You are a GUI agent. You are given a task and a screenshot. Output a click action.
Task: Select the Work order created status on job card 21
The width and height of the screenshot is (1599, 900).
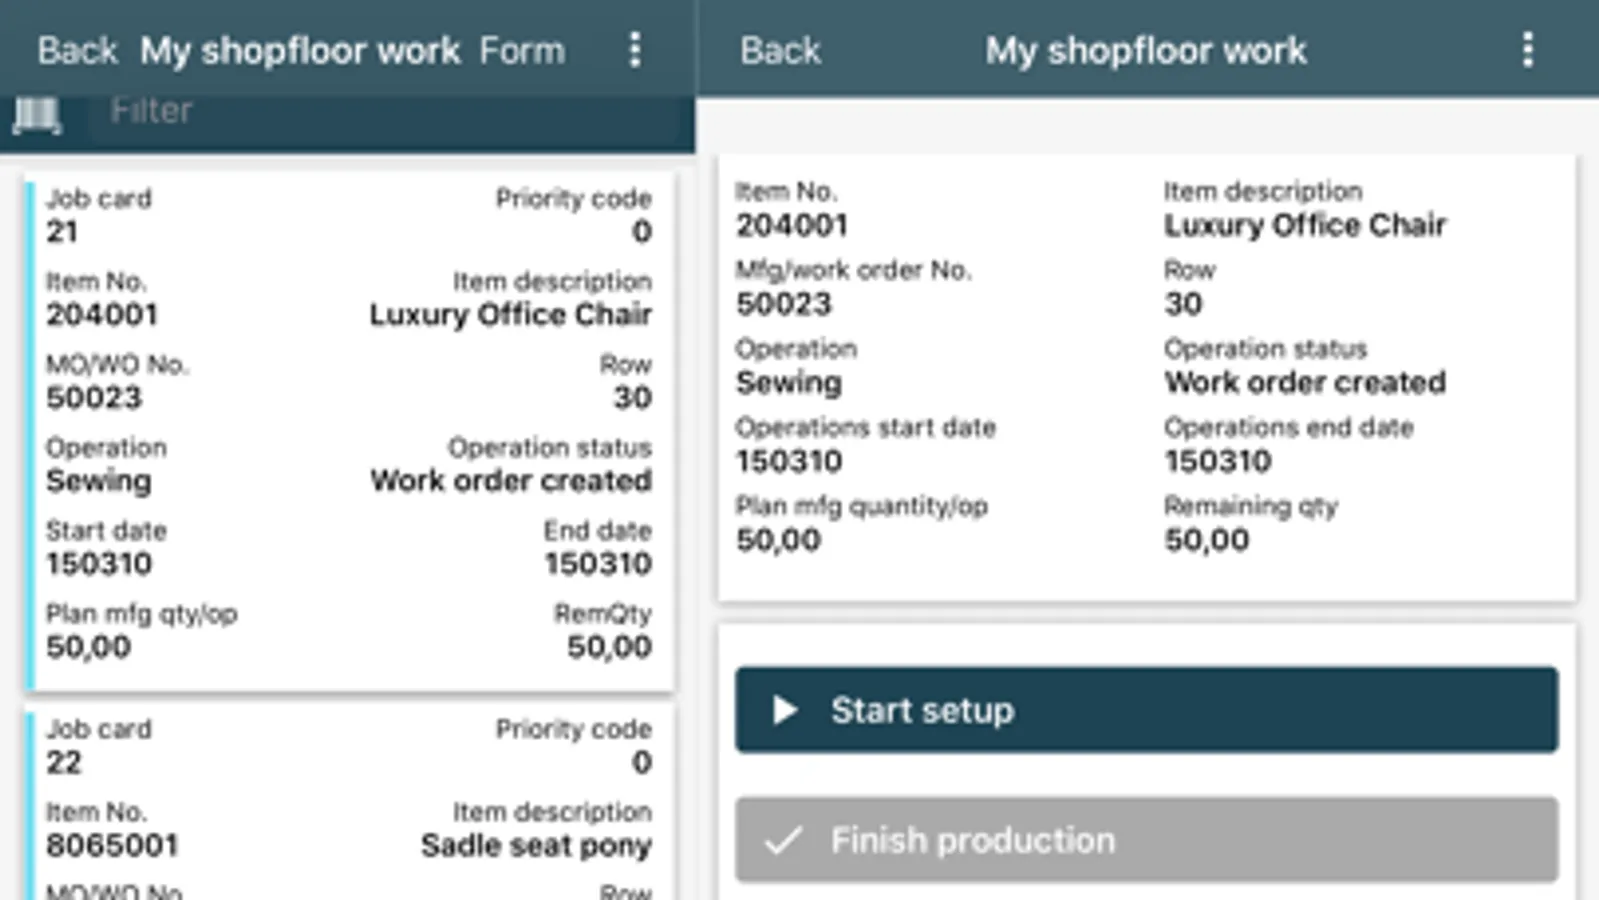click(511, 481)
